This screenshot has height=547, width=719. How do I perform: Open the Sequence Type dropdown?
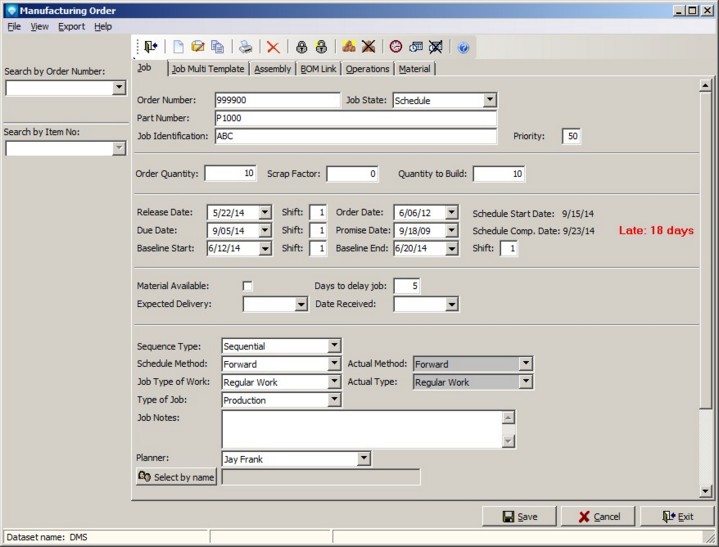[x=334, y=346]
